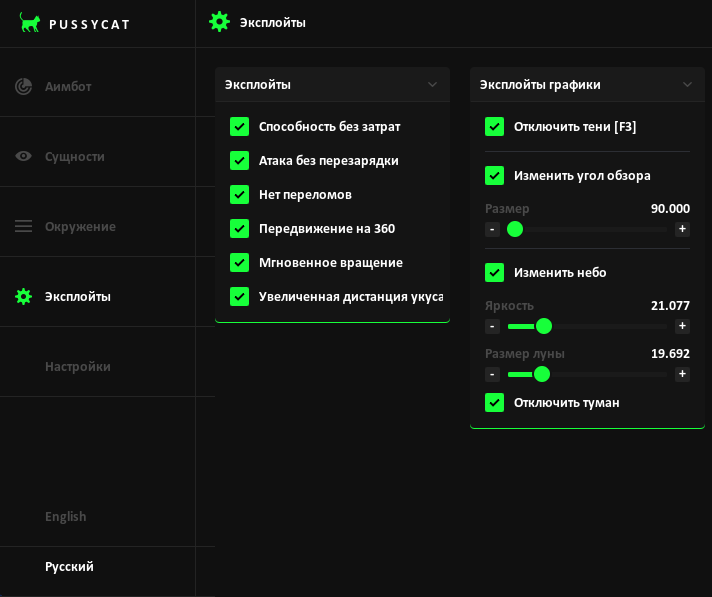Collapse the Эксплойты panel chevron
This screenshot has height=597, width=712.
(432, 85)
